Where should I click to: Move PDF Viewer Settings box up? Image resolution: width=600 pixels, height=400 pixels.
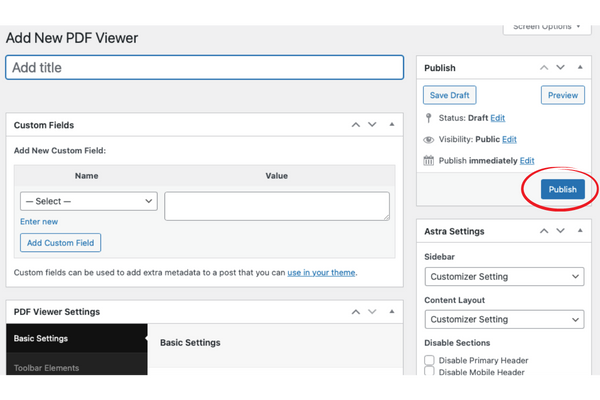pyautogui.click(x=356, y=312)
